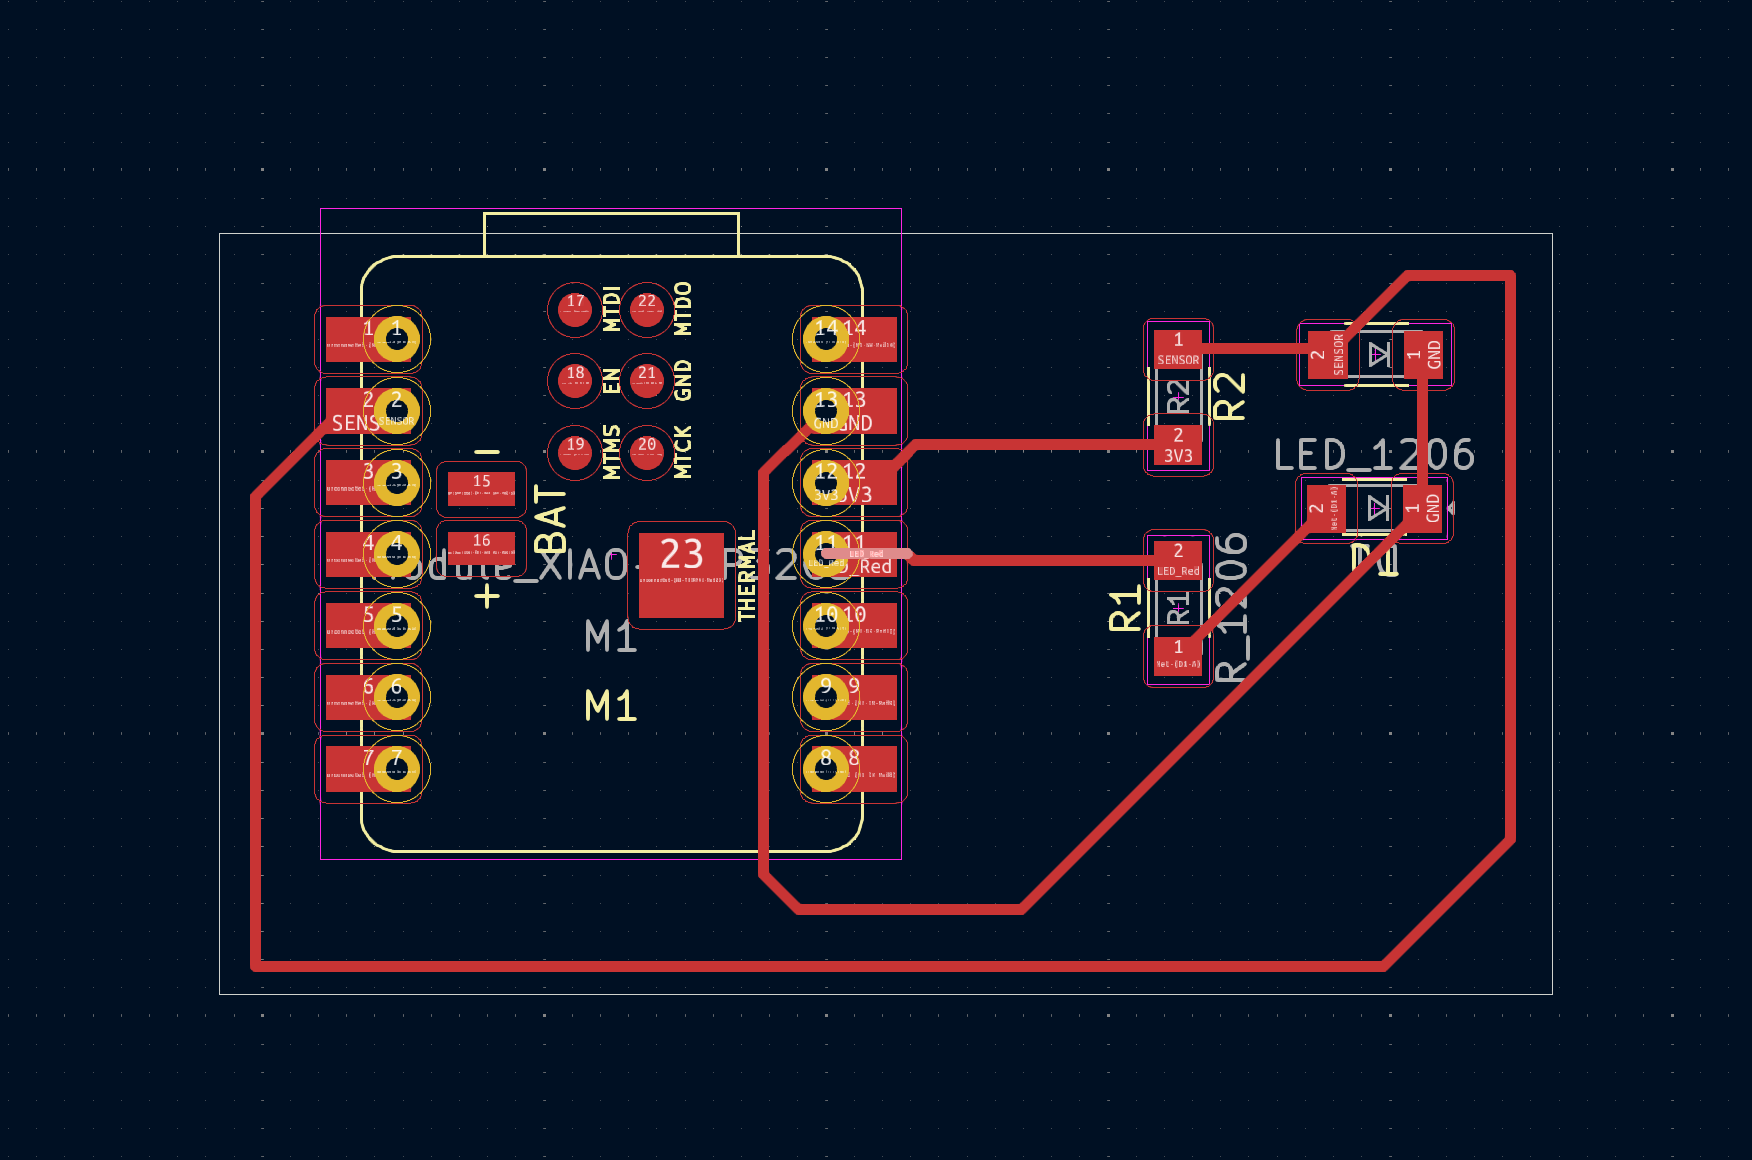Select XIAO module through-hole pad 8
The width and height of the screenshot is (1752, 1160).
click(x=827, y=769)
